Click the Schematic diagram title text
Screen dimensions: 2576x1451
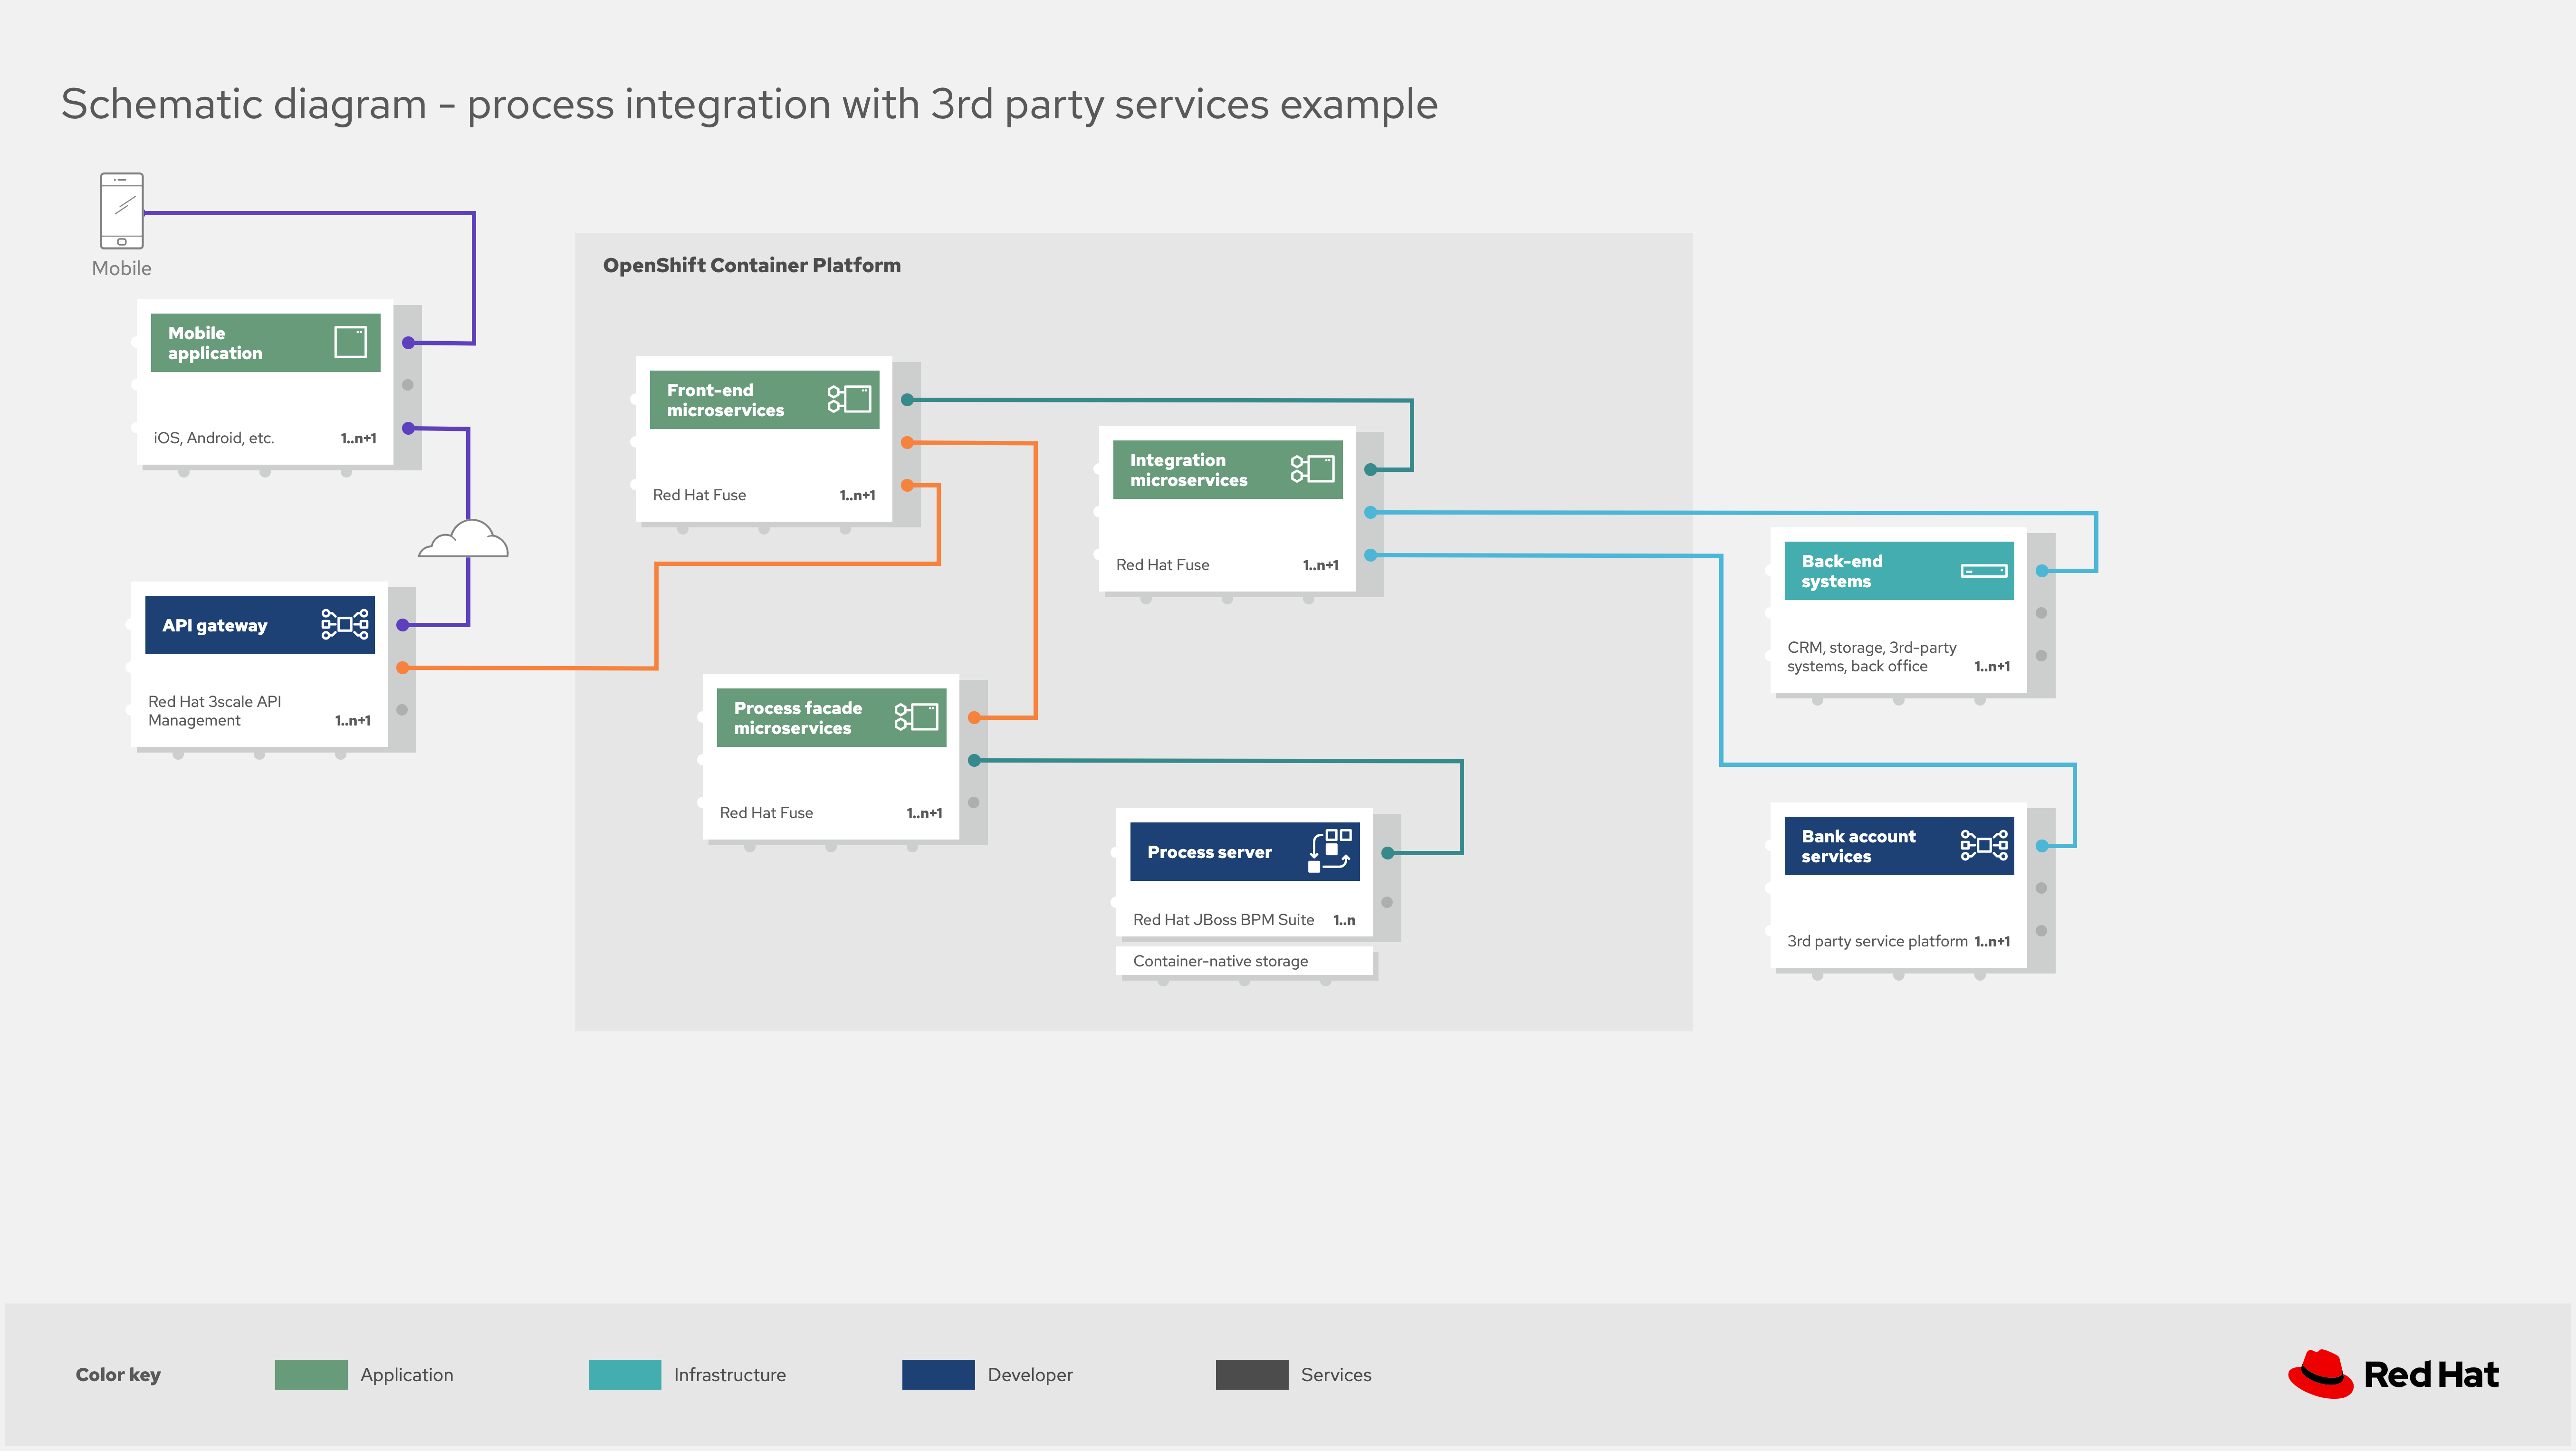(x=749, y=104)
